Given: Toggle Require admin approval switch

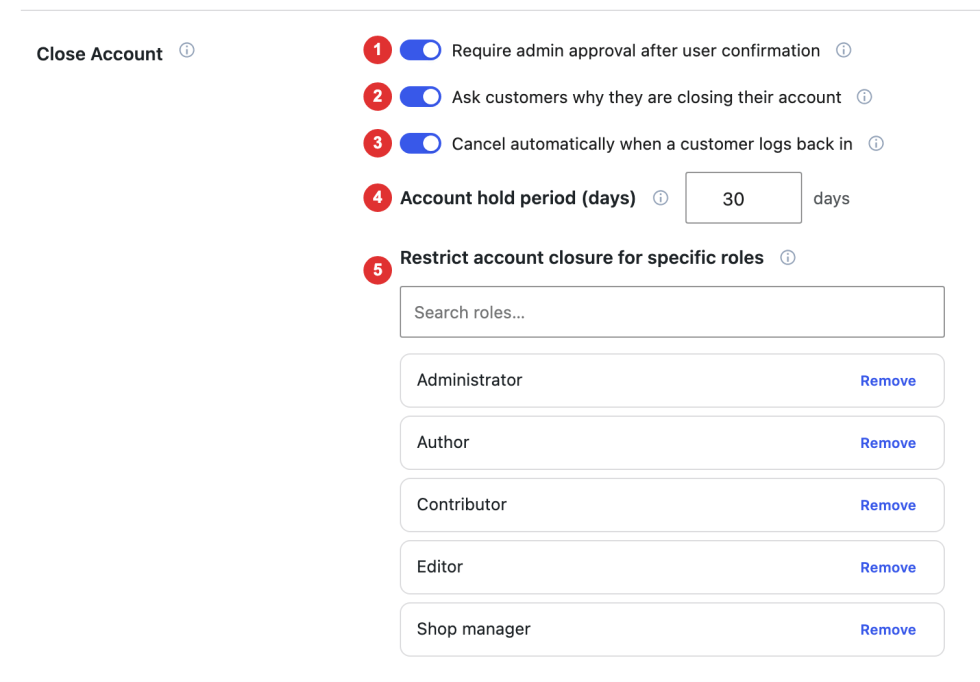Looking at the screenshot, I should [421, 50].
